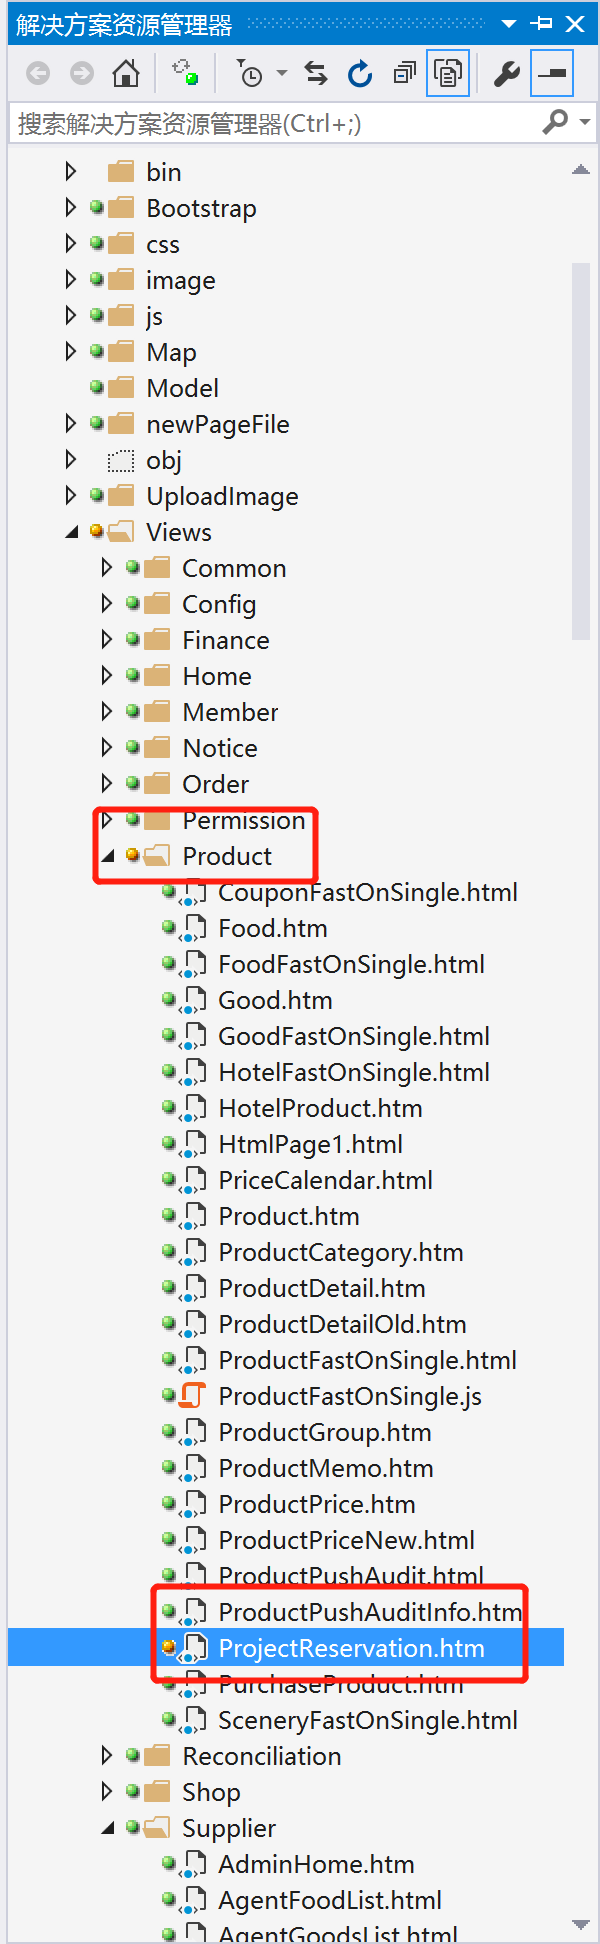Click the Solution Explorer search input field

pyautogui.click(x=270, y=123)
